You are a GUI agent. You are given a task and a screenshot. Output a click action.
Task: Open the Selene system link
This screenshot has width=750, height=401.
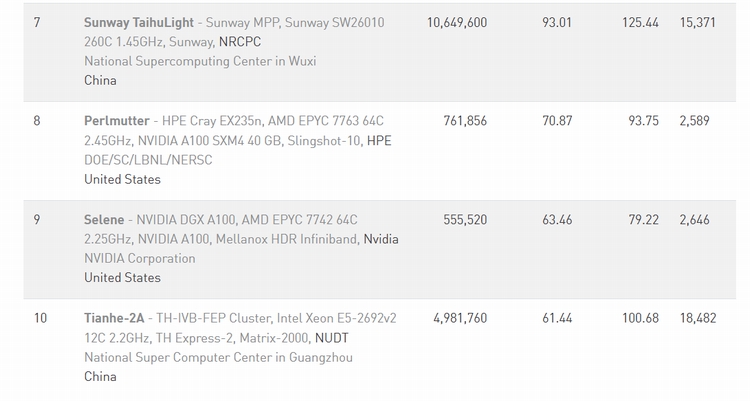(104, 220)
